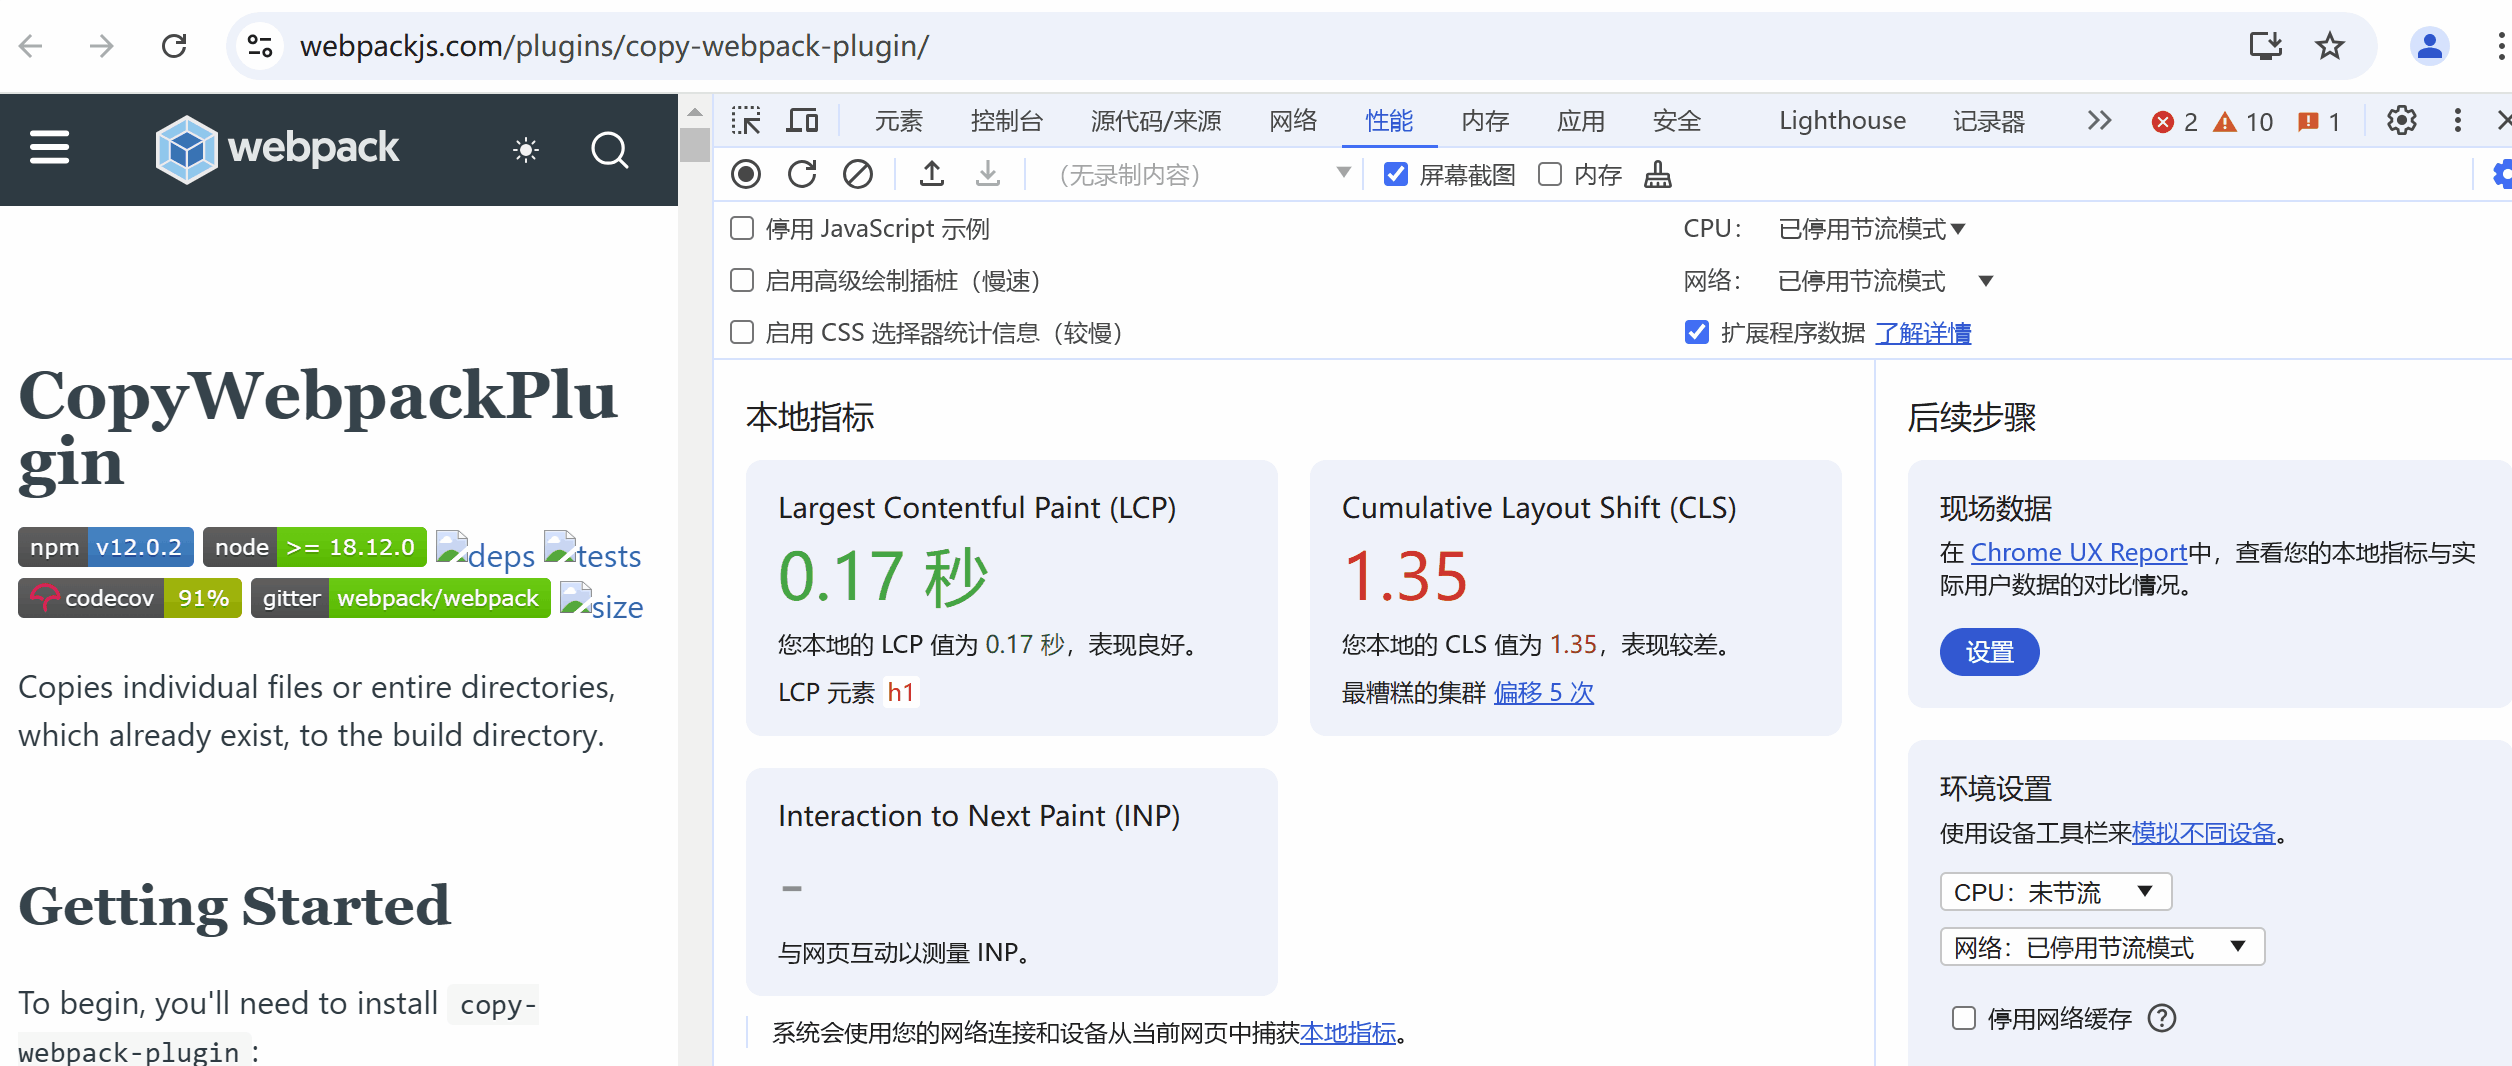Click the page vertical scrollbar thumb

tap(695, 145)
